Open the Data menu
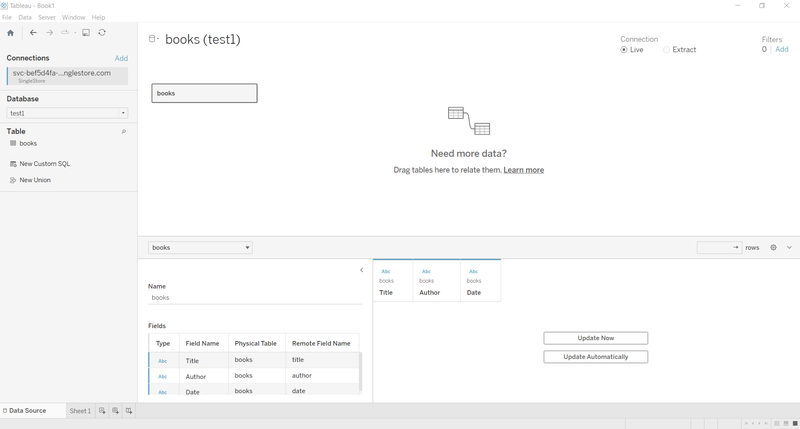 [25, 17]
